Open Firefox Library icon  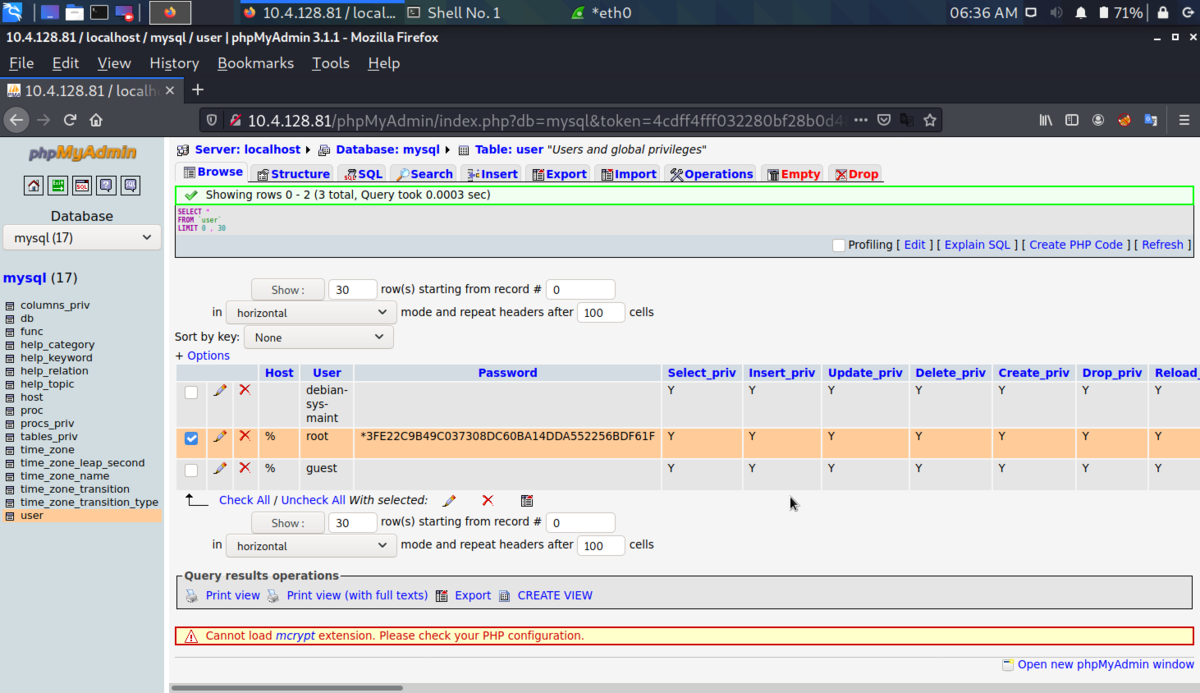(1046, 120)
